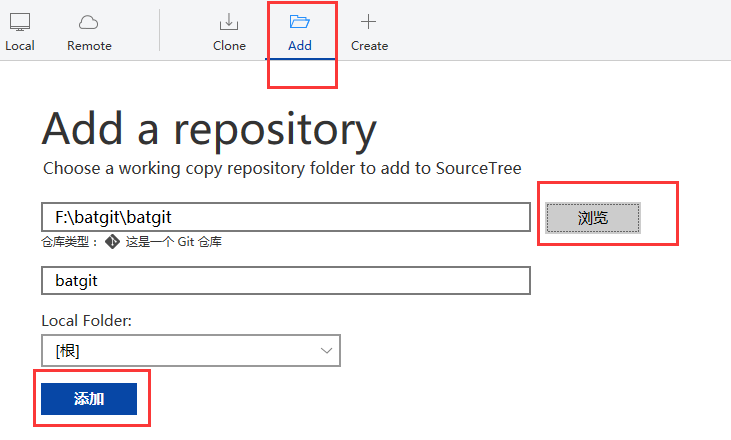
Task: Focus the repository path field F:\batgit\batgit
Action: (x=286, y=217)
